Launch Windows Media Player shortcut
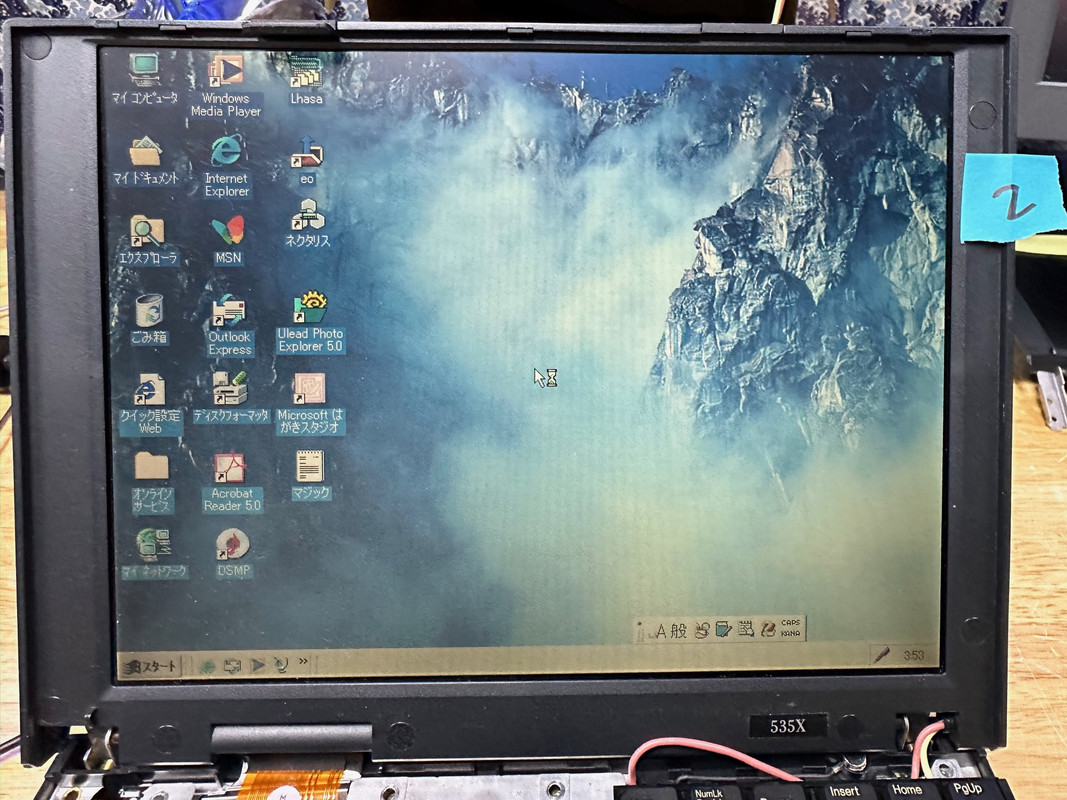 tap(225, 86)
